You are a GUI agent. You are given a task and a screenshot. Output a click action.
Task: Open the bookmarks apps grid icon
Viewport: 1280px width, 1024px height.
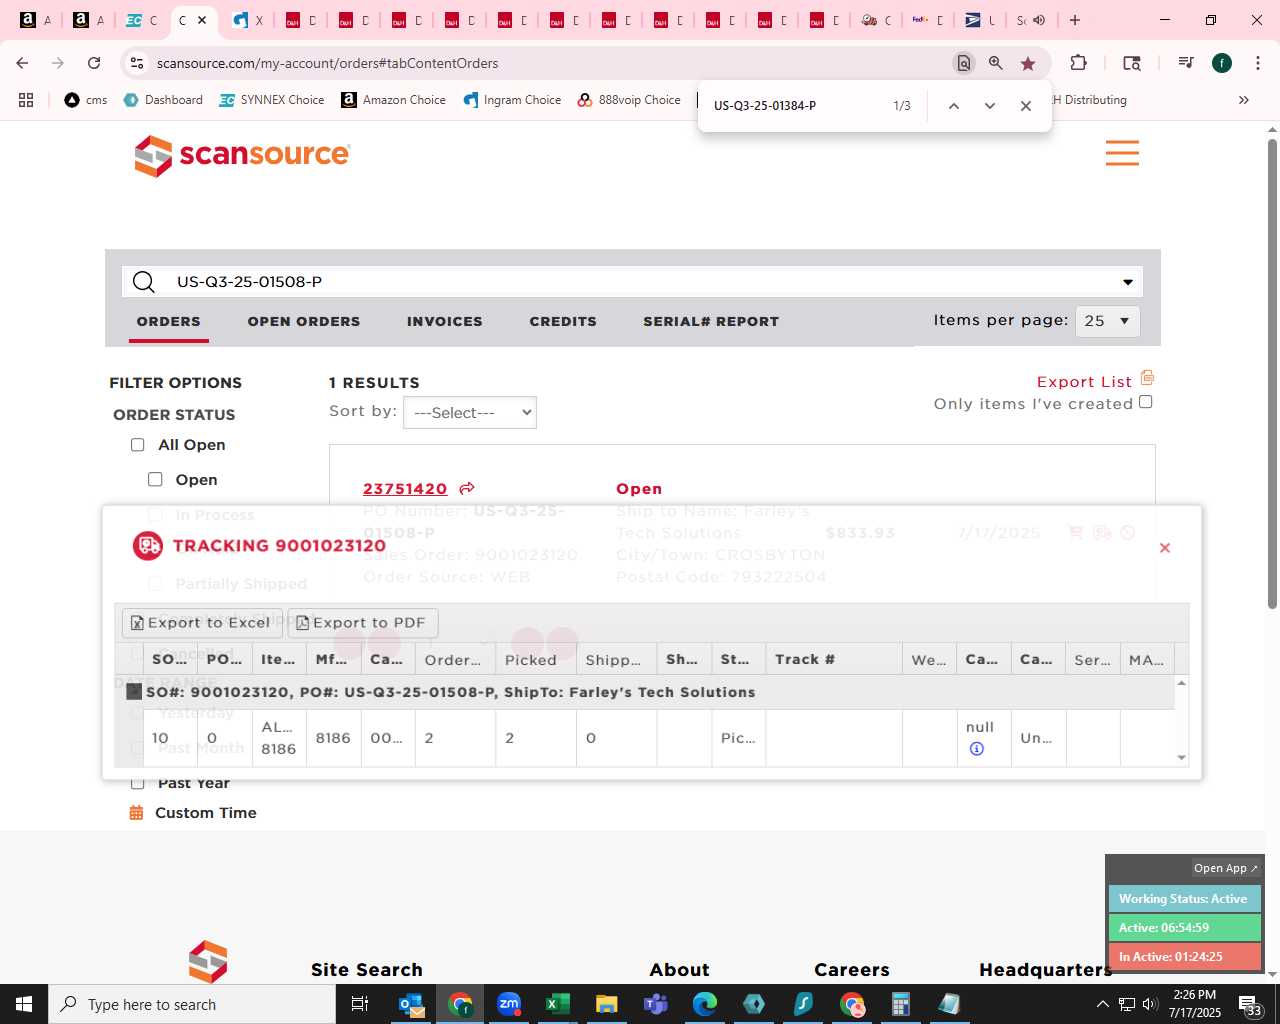click(x=26, y=100)
